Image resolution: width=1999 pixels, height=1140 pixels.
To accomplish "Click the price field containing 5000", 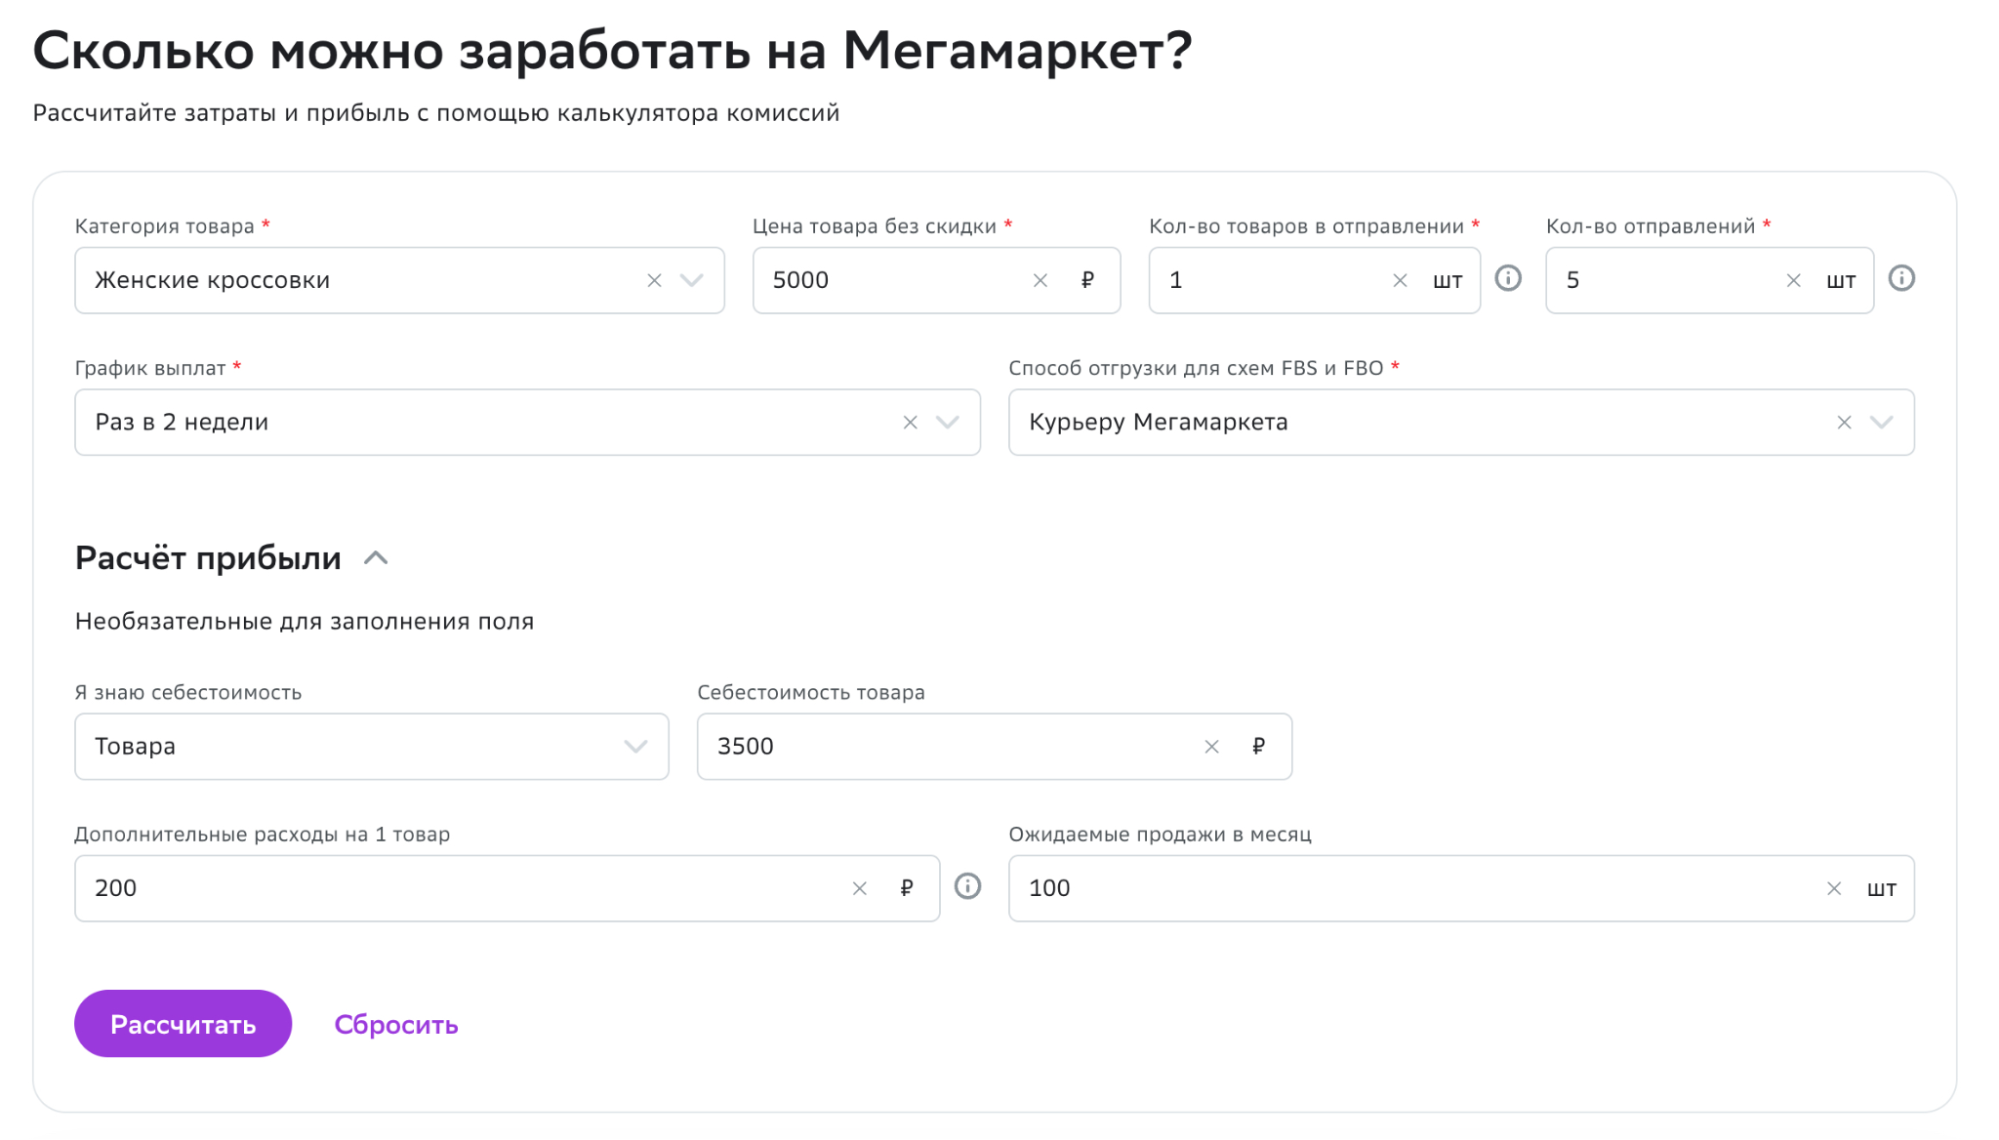I will click(936, 281).
